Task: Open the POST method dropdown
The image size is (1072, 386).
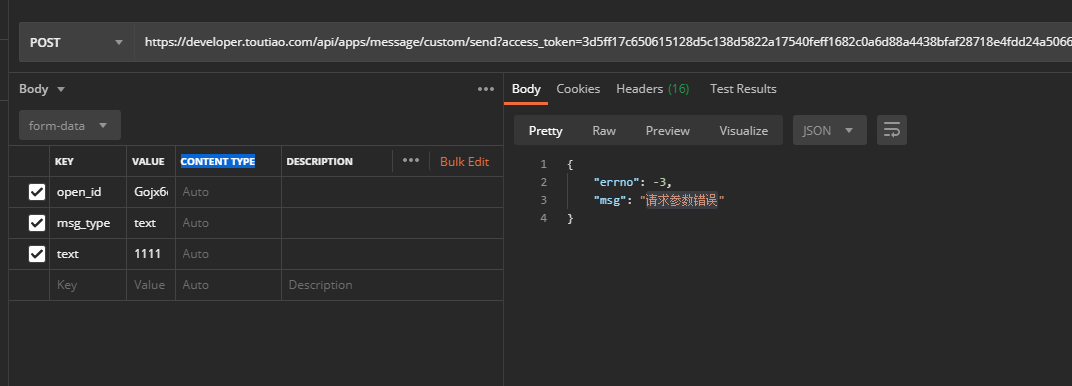Action: 77,42
